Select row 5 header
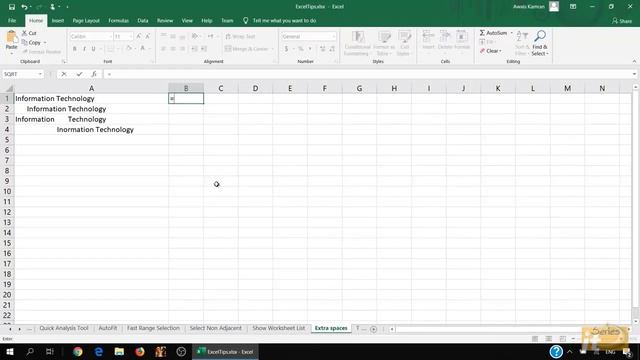This screenshot has width=640, height=360. coord(7,140)
